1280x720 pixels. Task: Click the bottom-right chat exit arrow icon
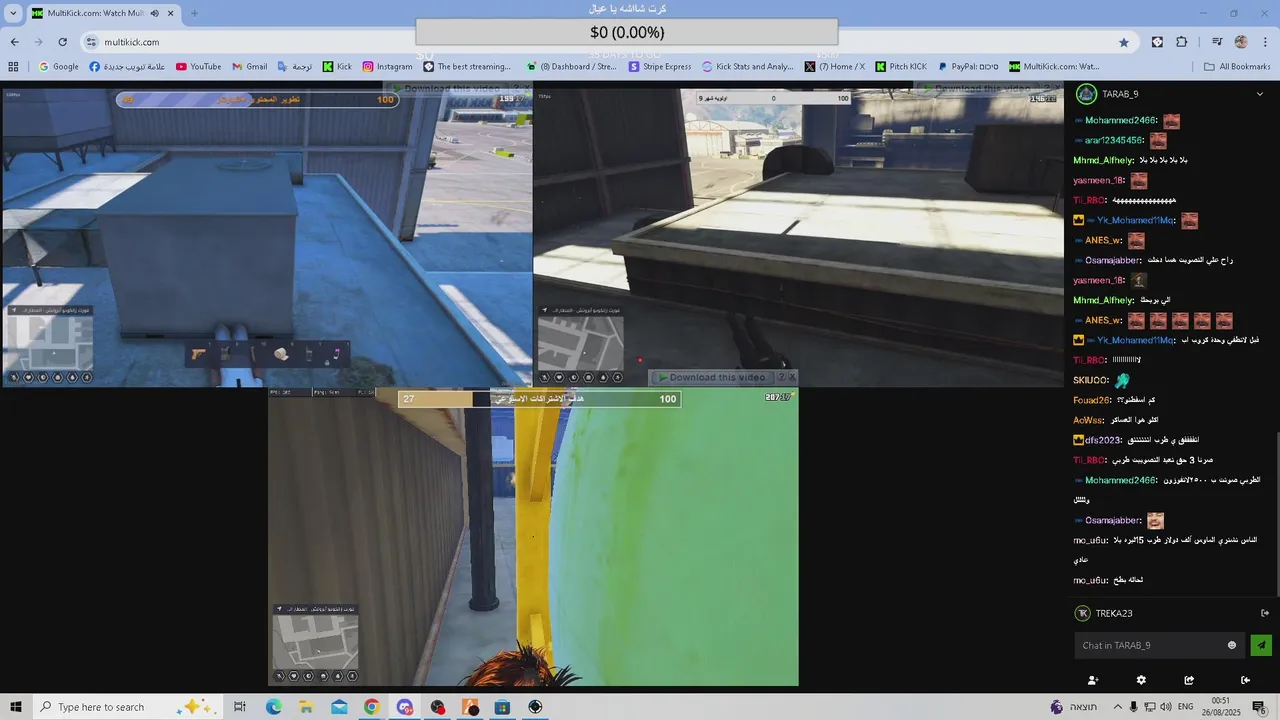1245,680
